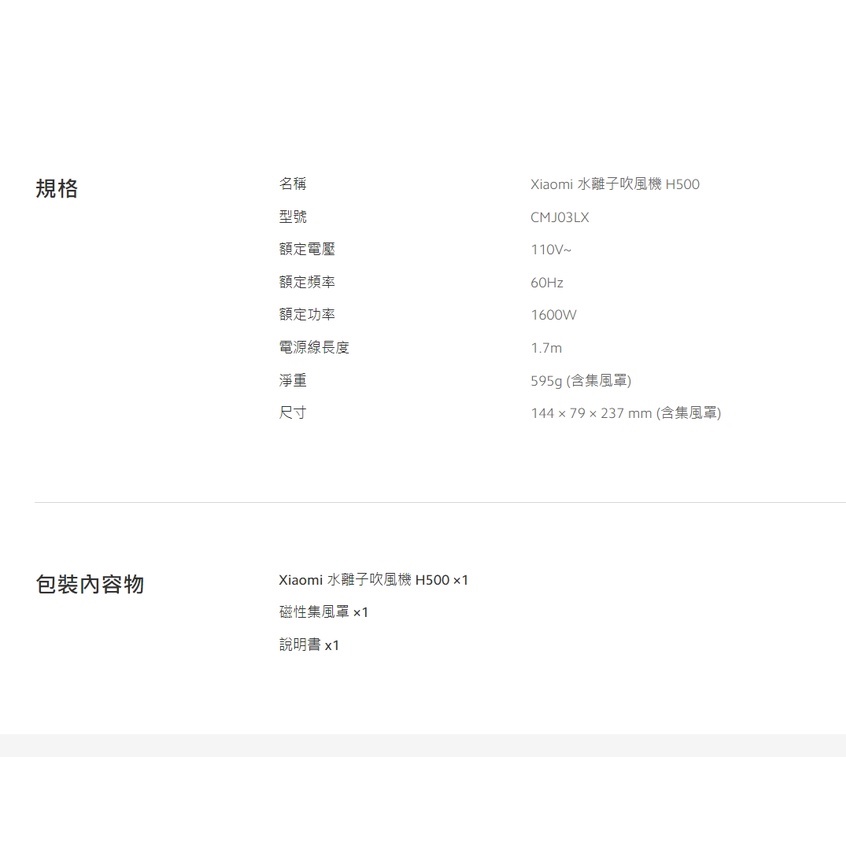Click the 名稱 label
Viewport: 846px width, 846px height.
click(x=293, y=184)
